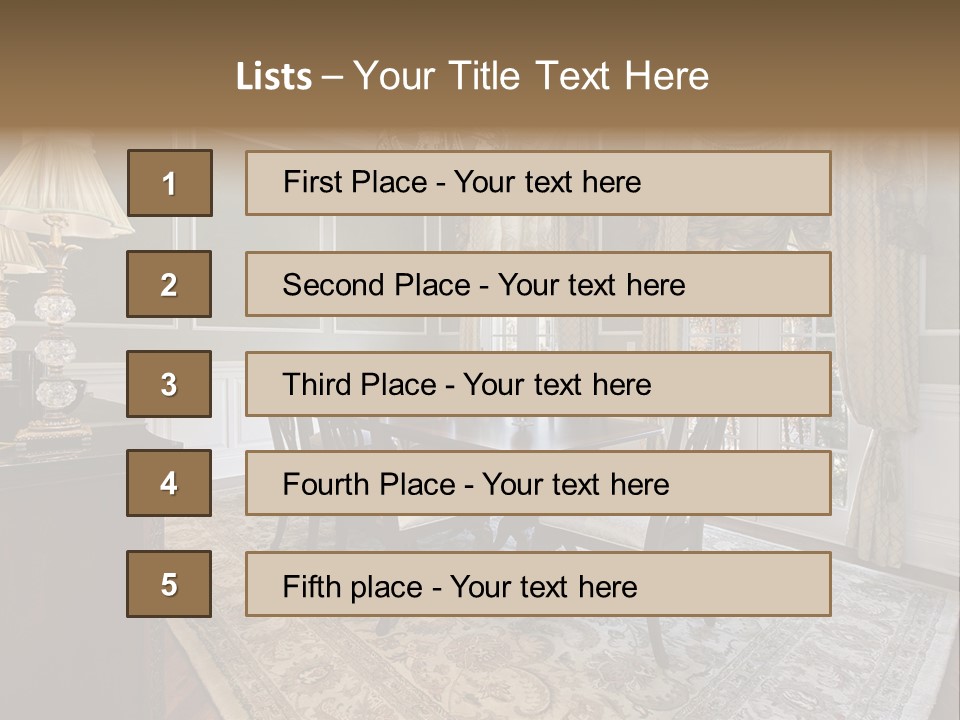960x720 pixels.
Task: Click the words 'Second Place'
Action: coord(377,285)
